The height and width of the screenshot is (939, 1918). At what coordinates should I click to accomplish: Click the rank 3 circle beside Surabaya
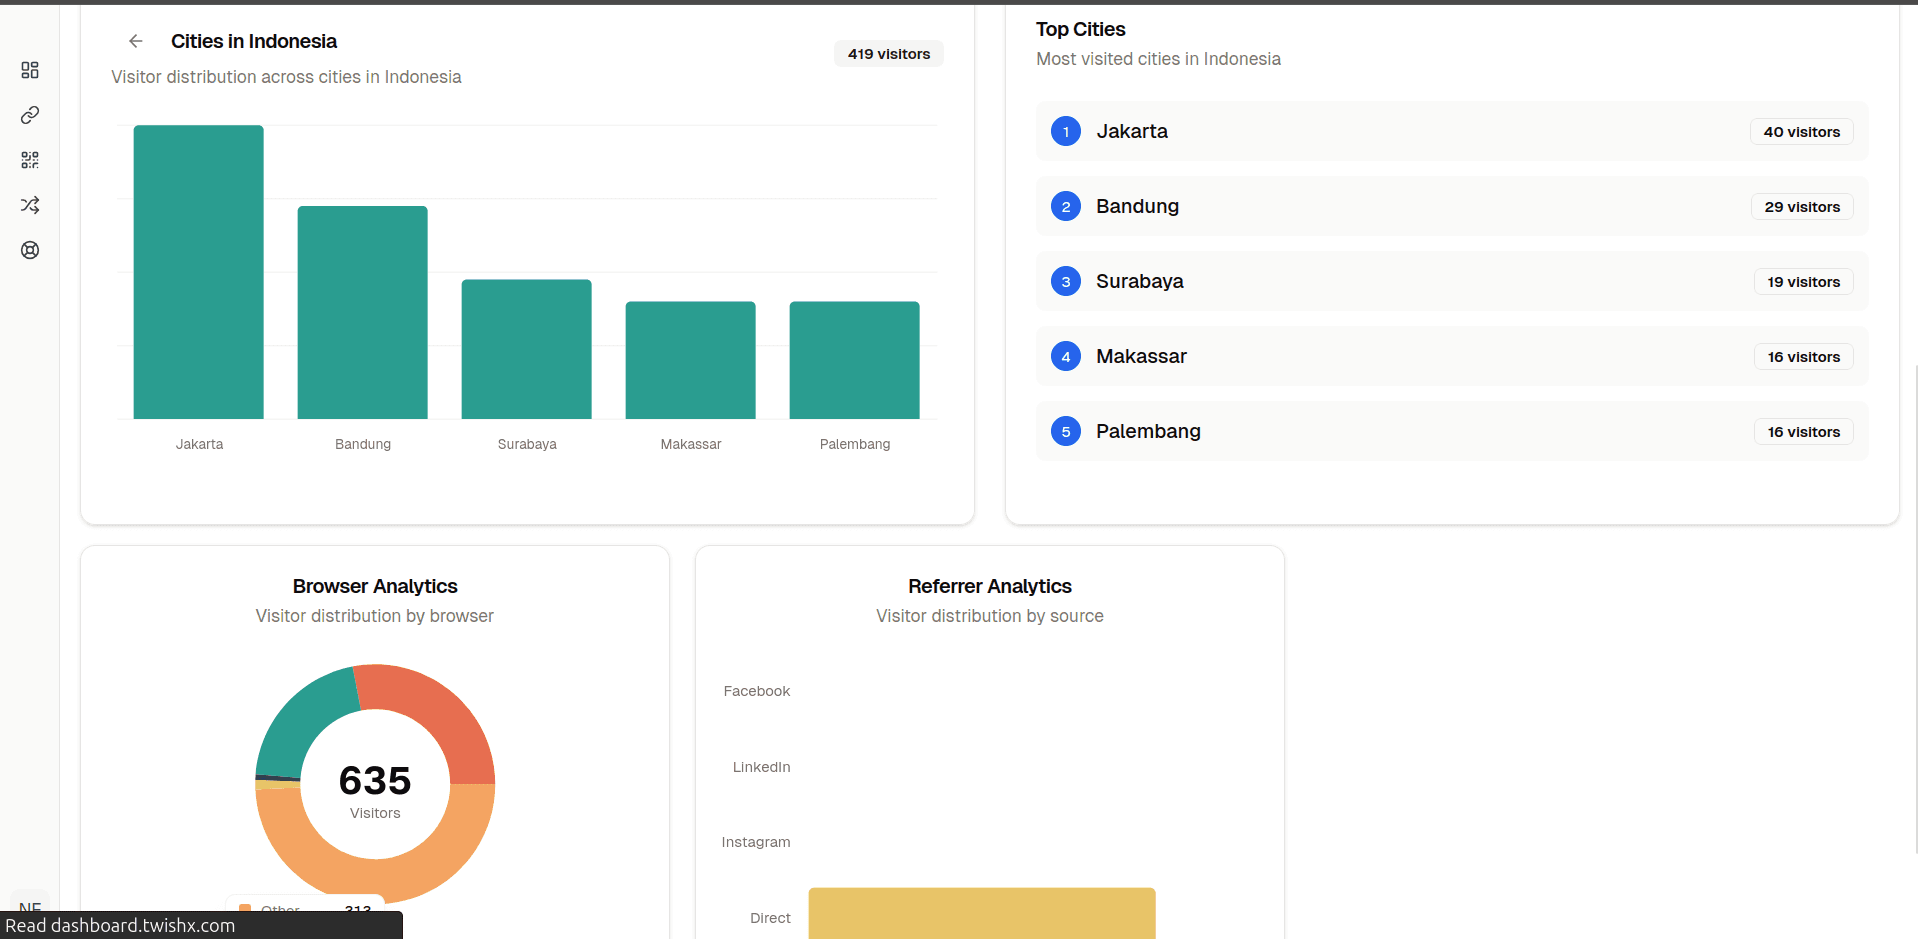pyautogui.click(x=1066, y=281)
